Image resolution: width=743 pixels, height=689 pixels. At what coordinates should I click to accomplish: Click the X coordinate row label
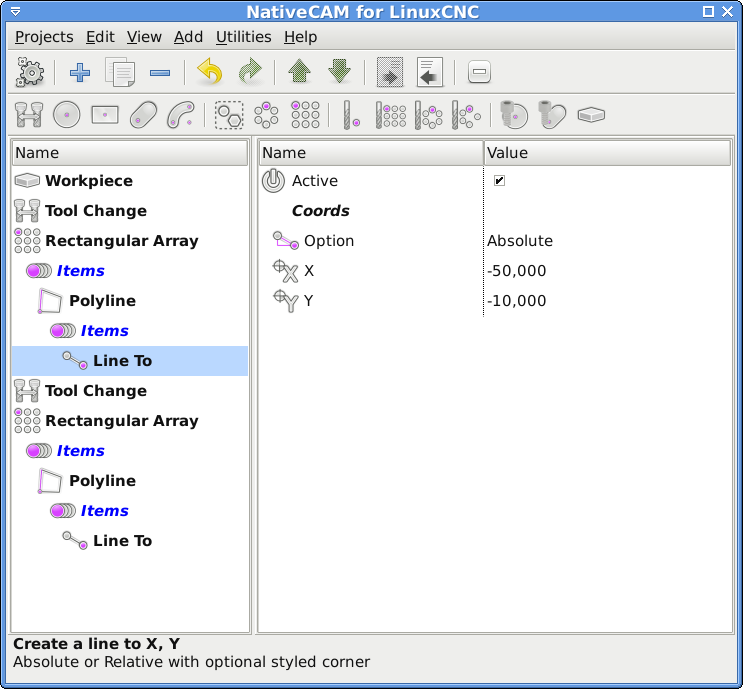coord(309,271)
